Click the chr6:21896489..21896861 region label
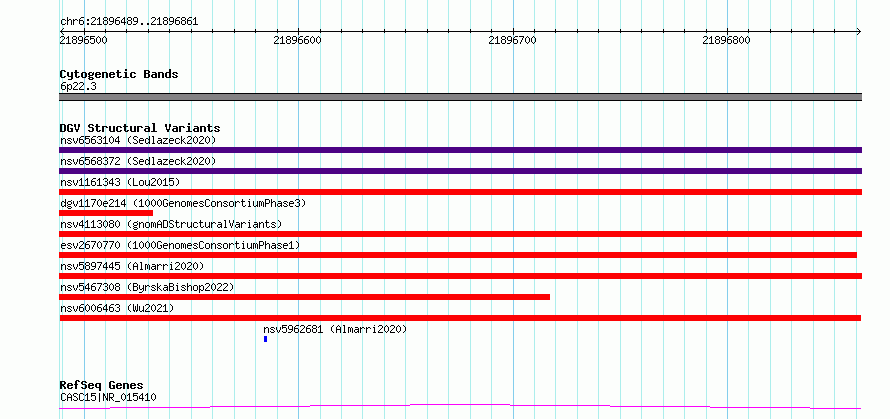 (129, 22)
